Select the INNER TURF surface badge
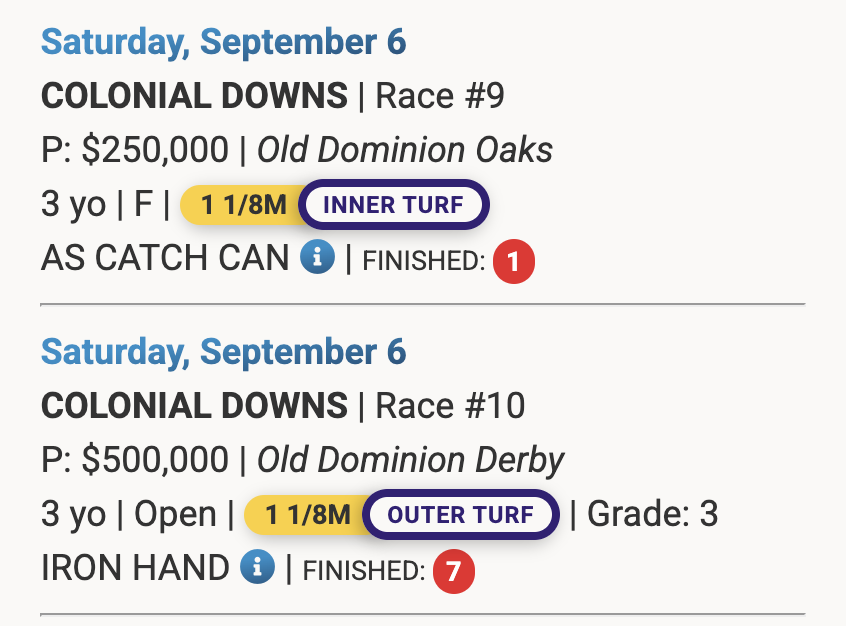Image resolution: width=846 pixels, height=626 pixels. (x=393, y=206)
